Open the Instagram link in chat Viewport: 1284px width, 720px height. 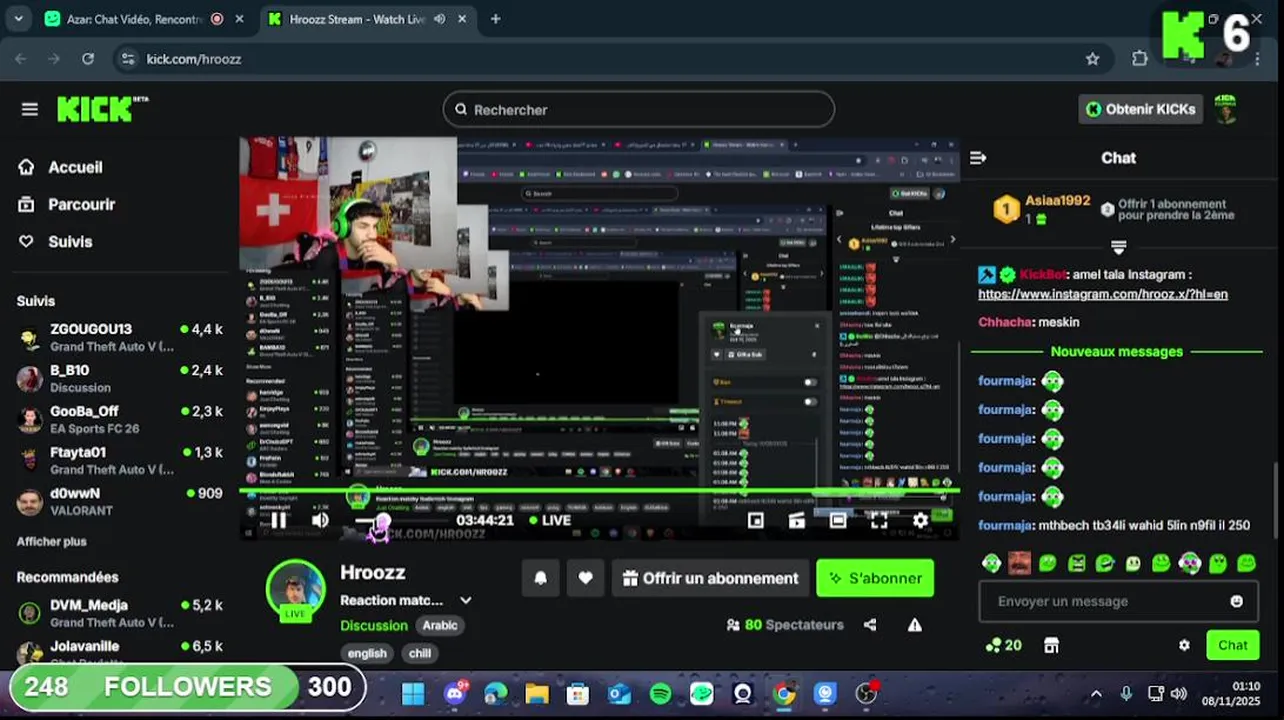click(x=1103, y=294)
